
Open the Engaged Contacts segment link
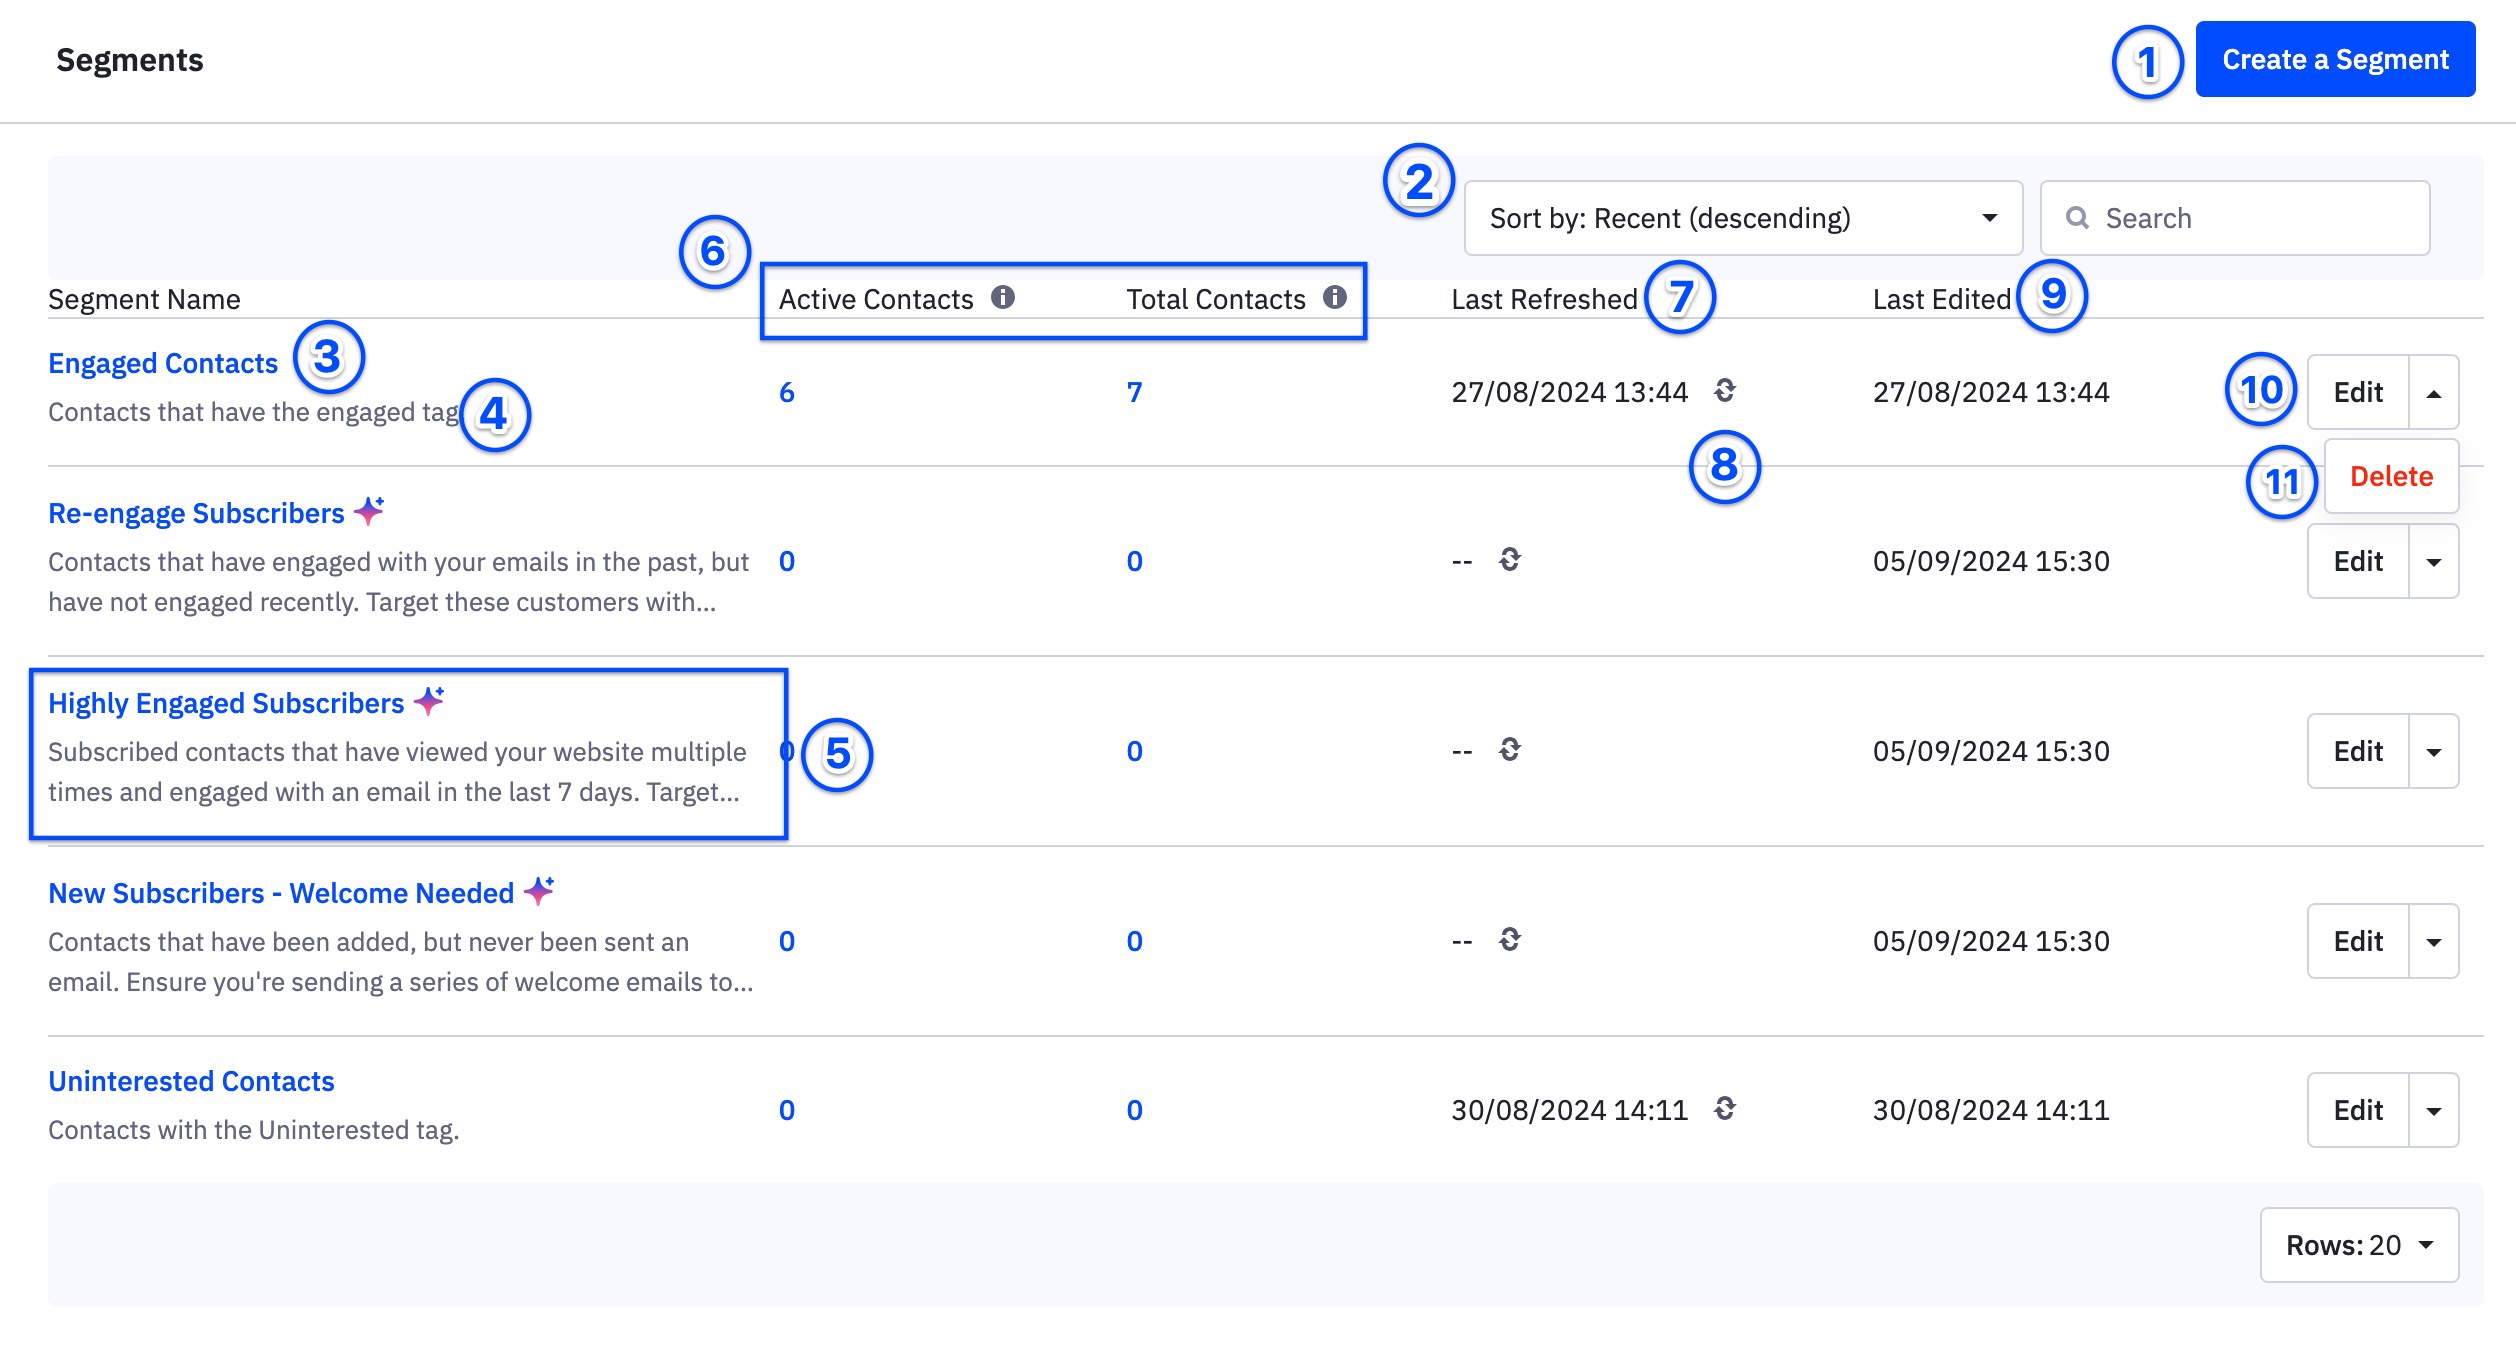pos(163,363)
